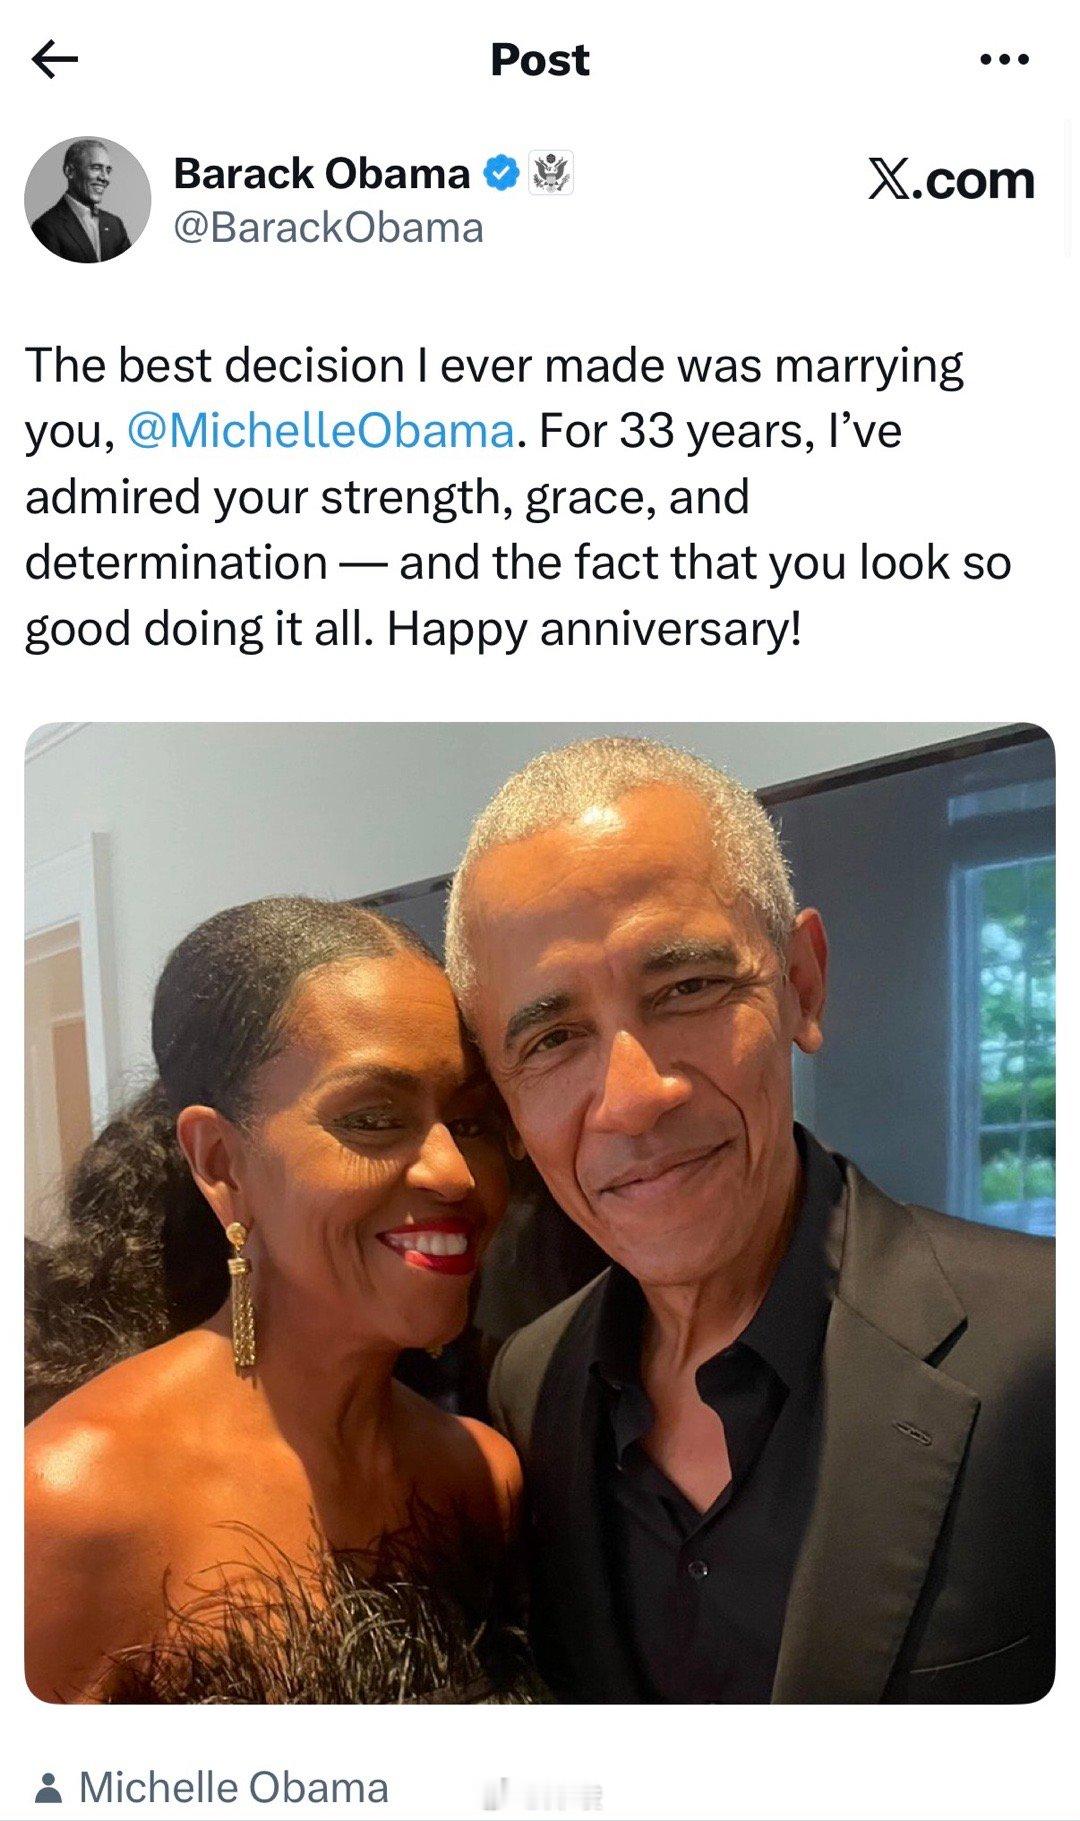The image size is (1080, 1821).
Task: Click the person icon beside the Michelle Obama tag
Action: coord(47,1788)
